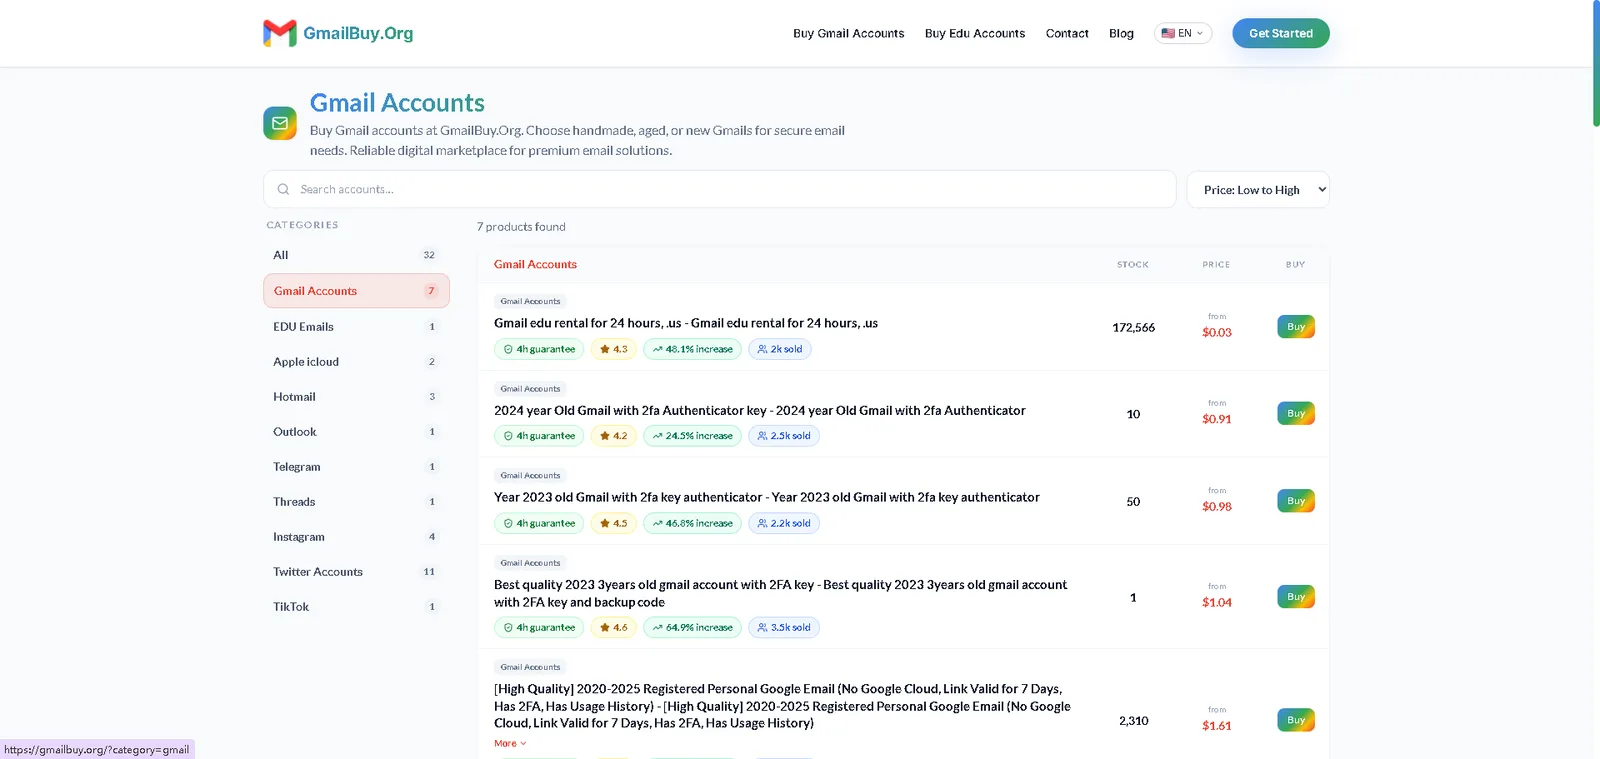
Task: Click the page vertical scrollbar
Action: tap(1596, 64)
